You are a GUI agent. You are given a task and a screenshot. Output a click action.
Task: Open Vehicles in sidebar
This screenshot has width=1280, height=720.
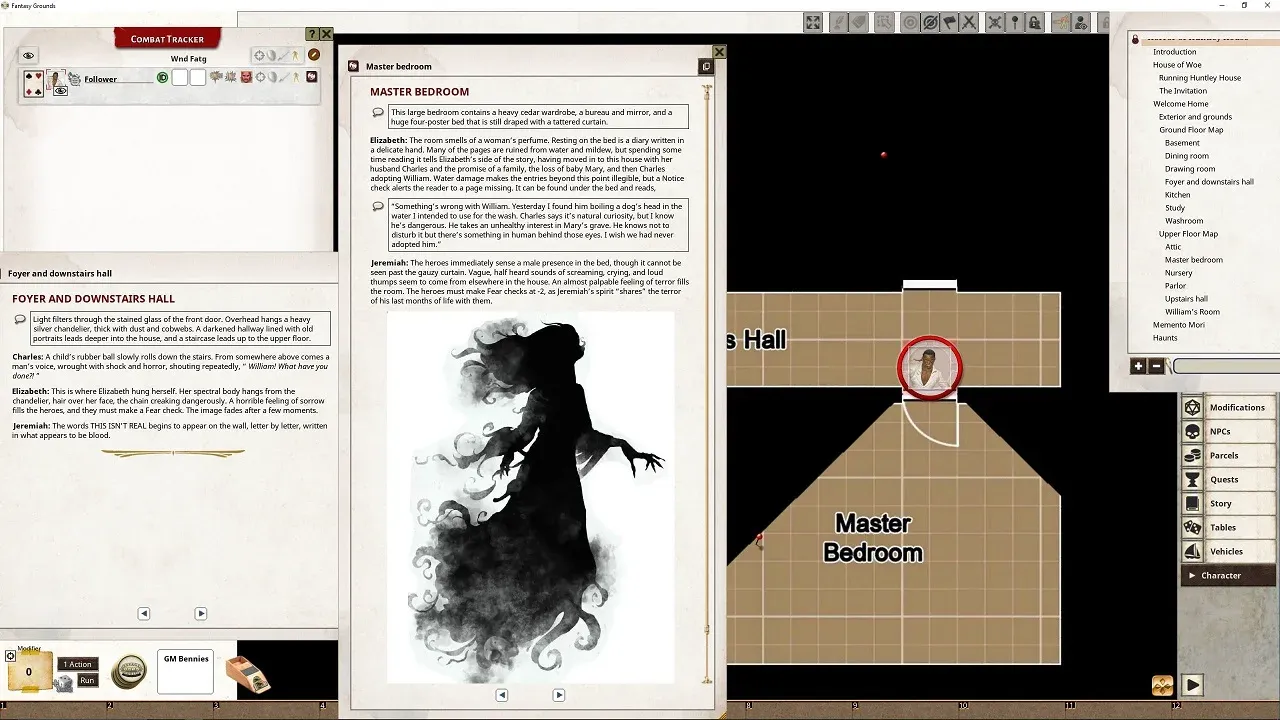[1228, 551]
